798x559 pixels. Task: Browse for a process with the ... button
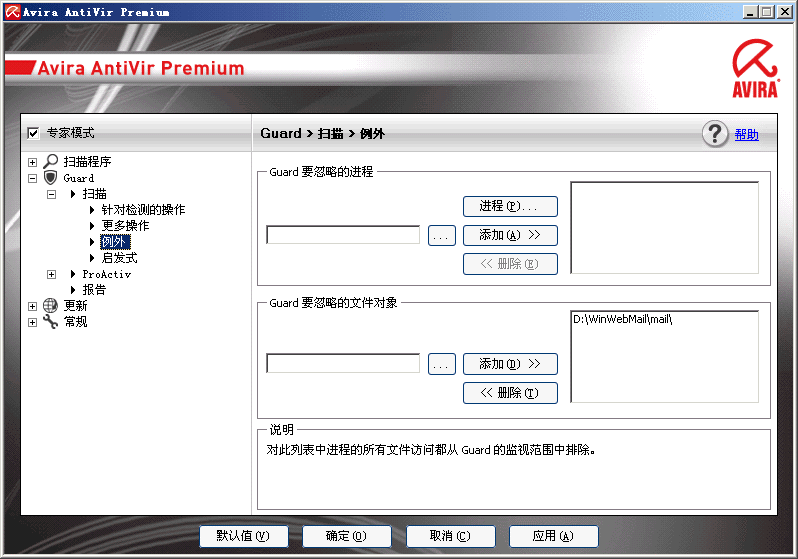(441, 236)
